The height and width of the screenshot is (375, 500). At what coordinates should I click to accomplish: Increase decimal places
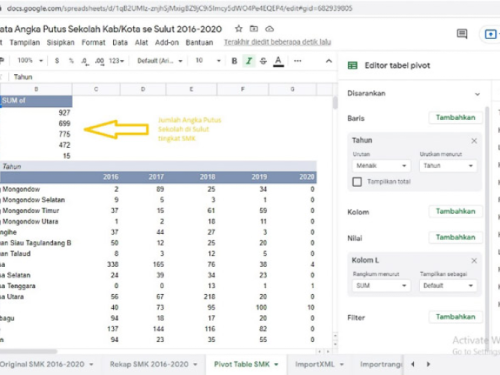(99, 61)
